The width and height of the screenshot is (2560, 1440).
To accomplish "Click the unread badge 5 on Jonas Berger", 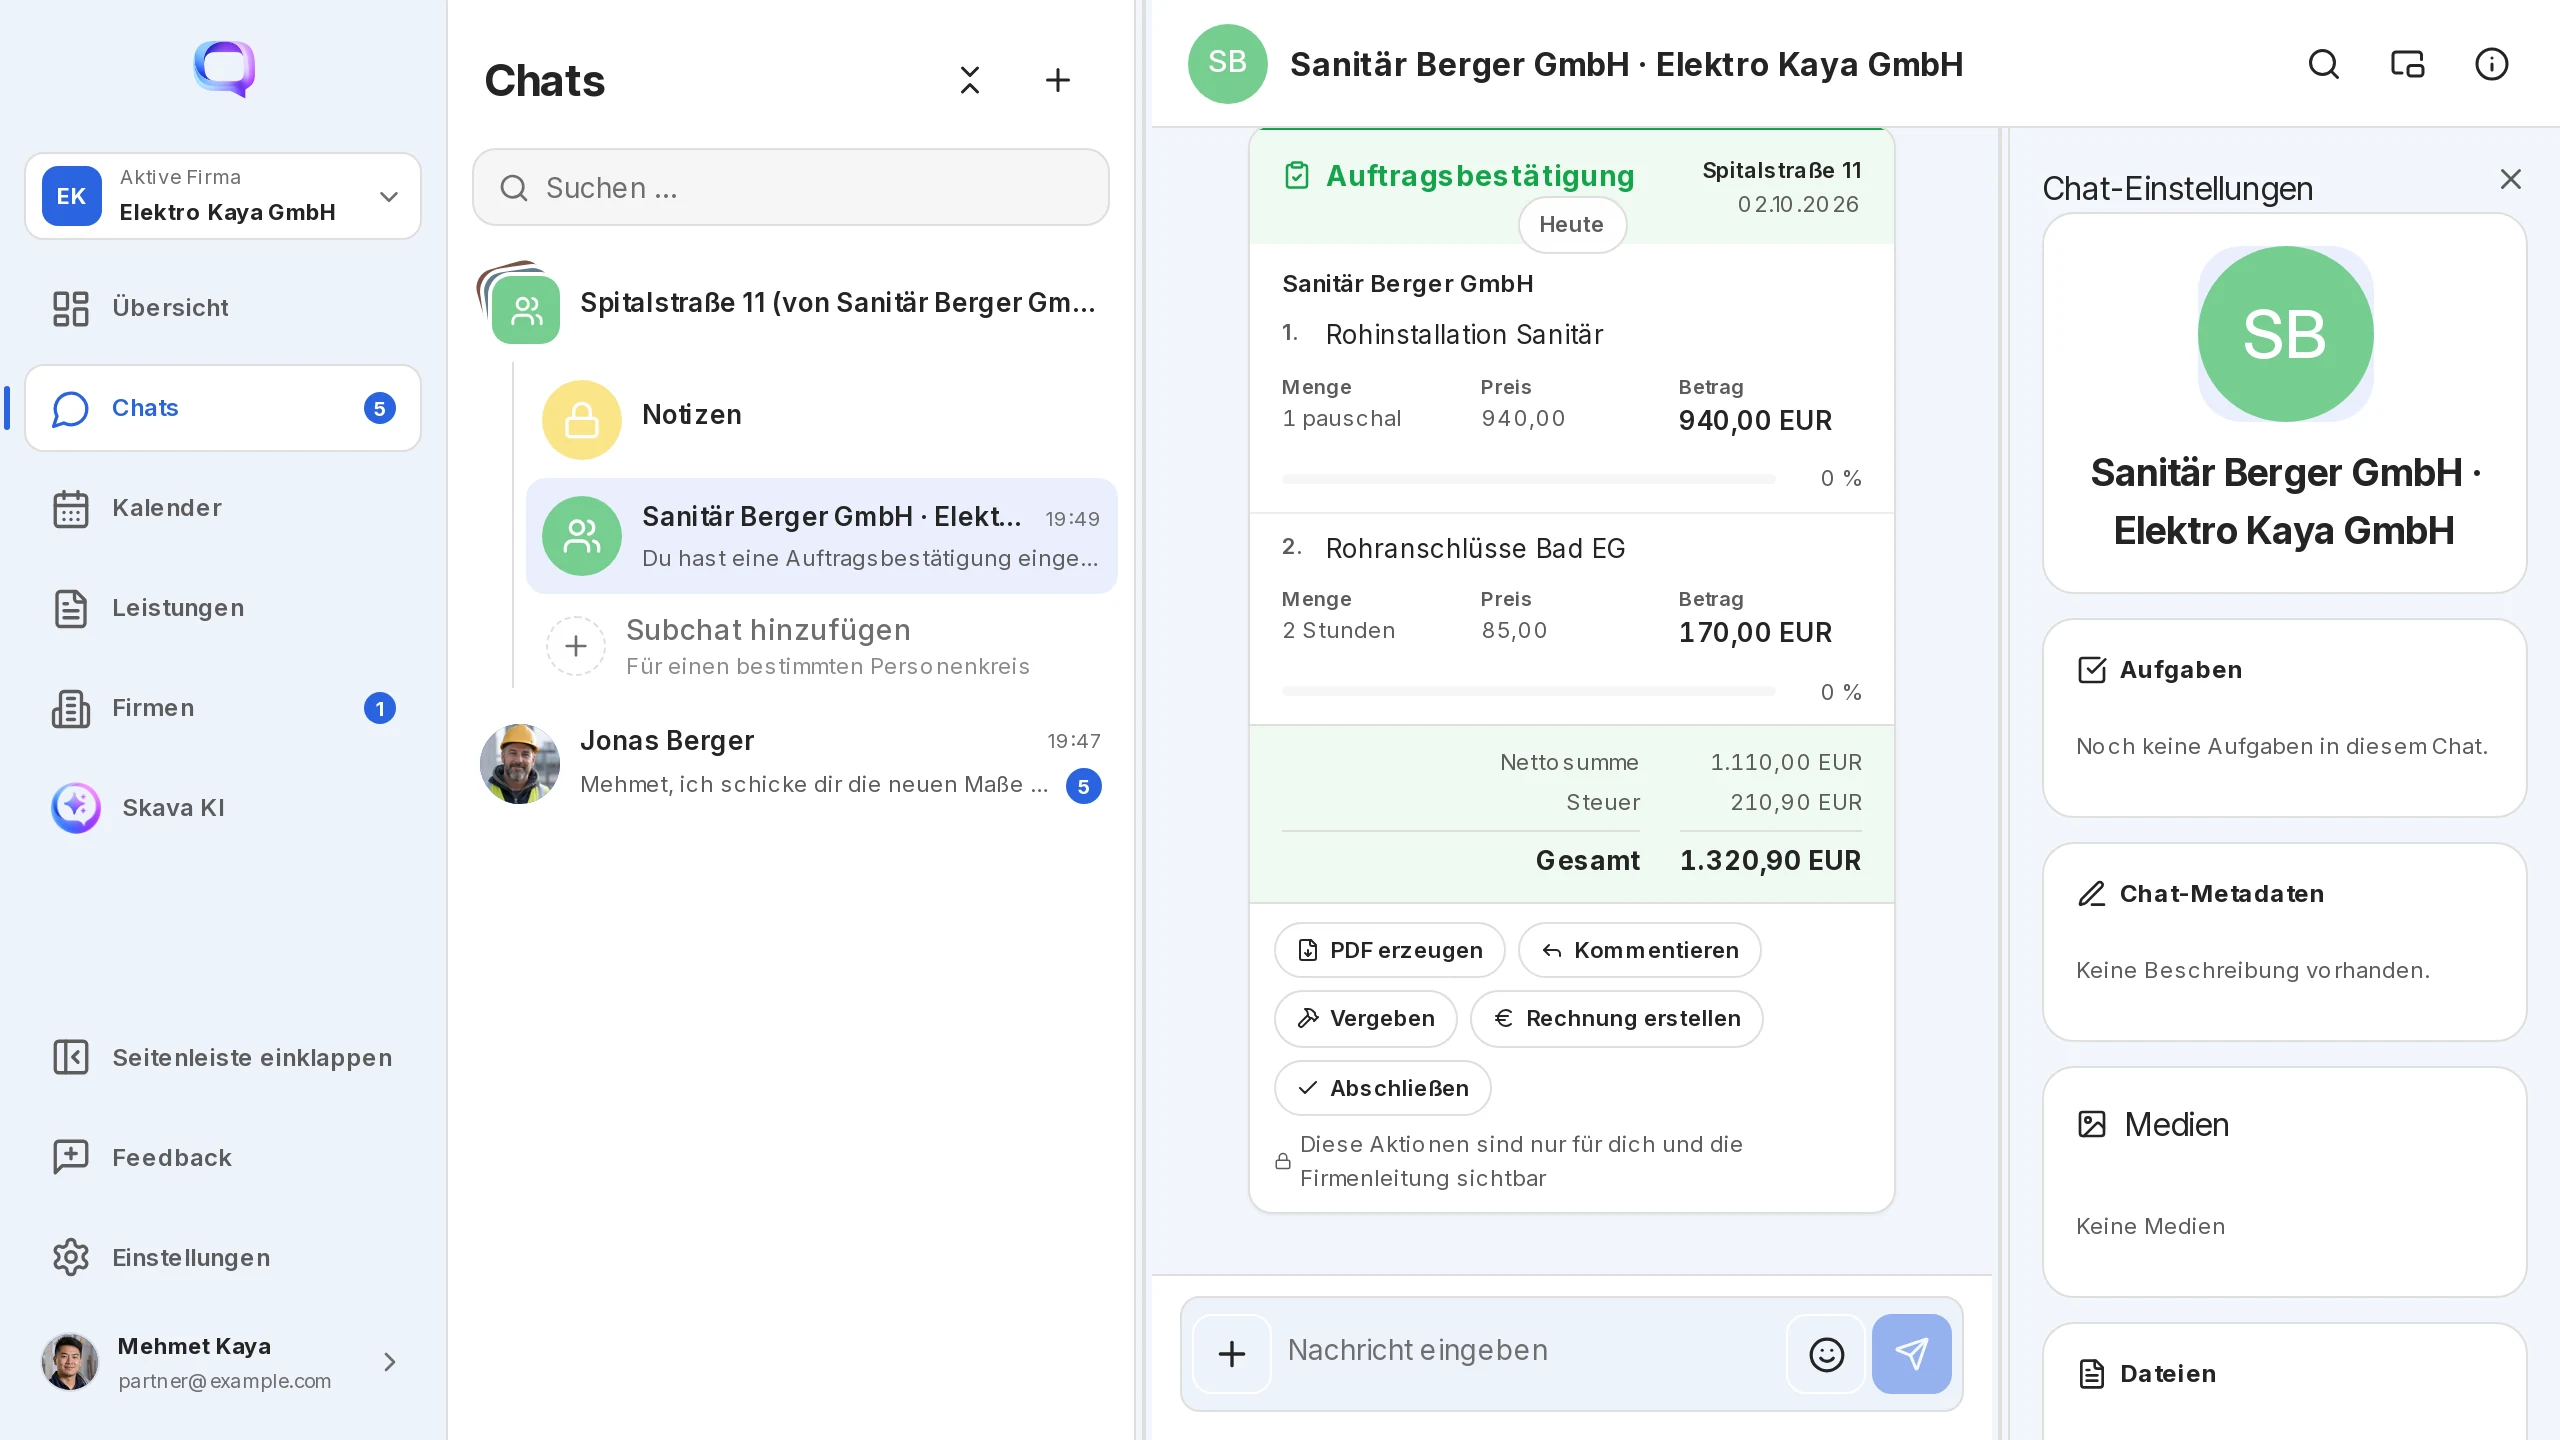I will click(x=1084, y=787).
